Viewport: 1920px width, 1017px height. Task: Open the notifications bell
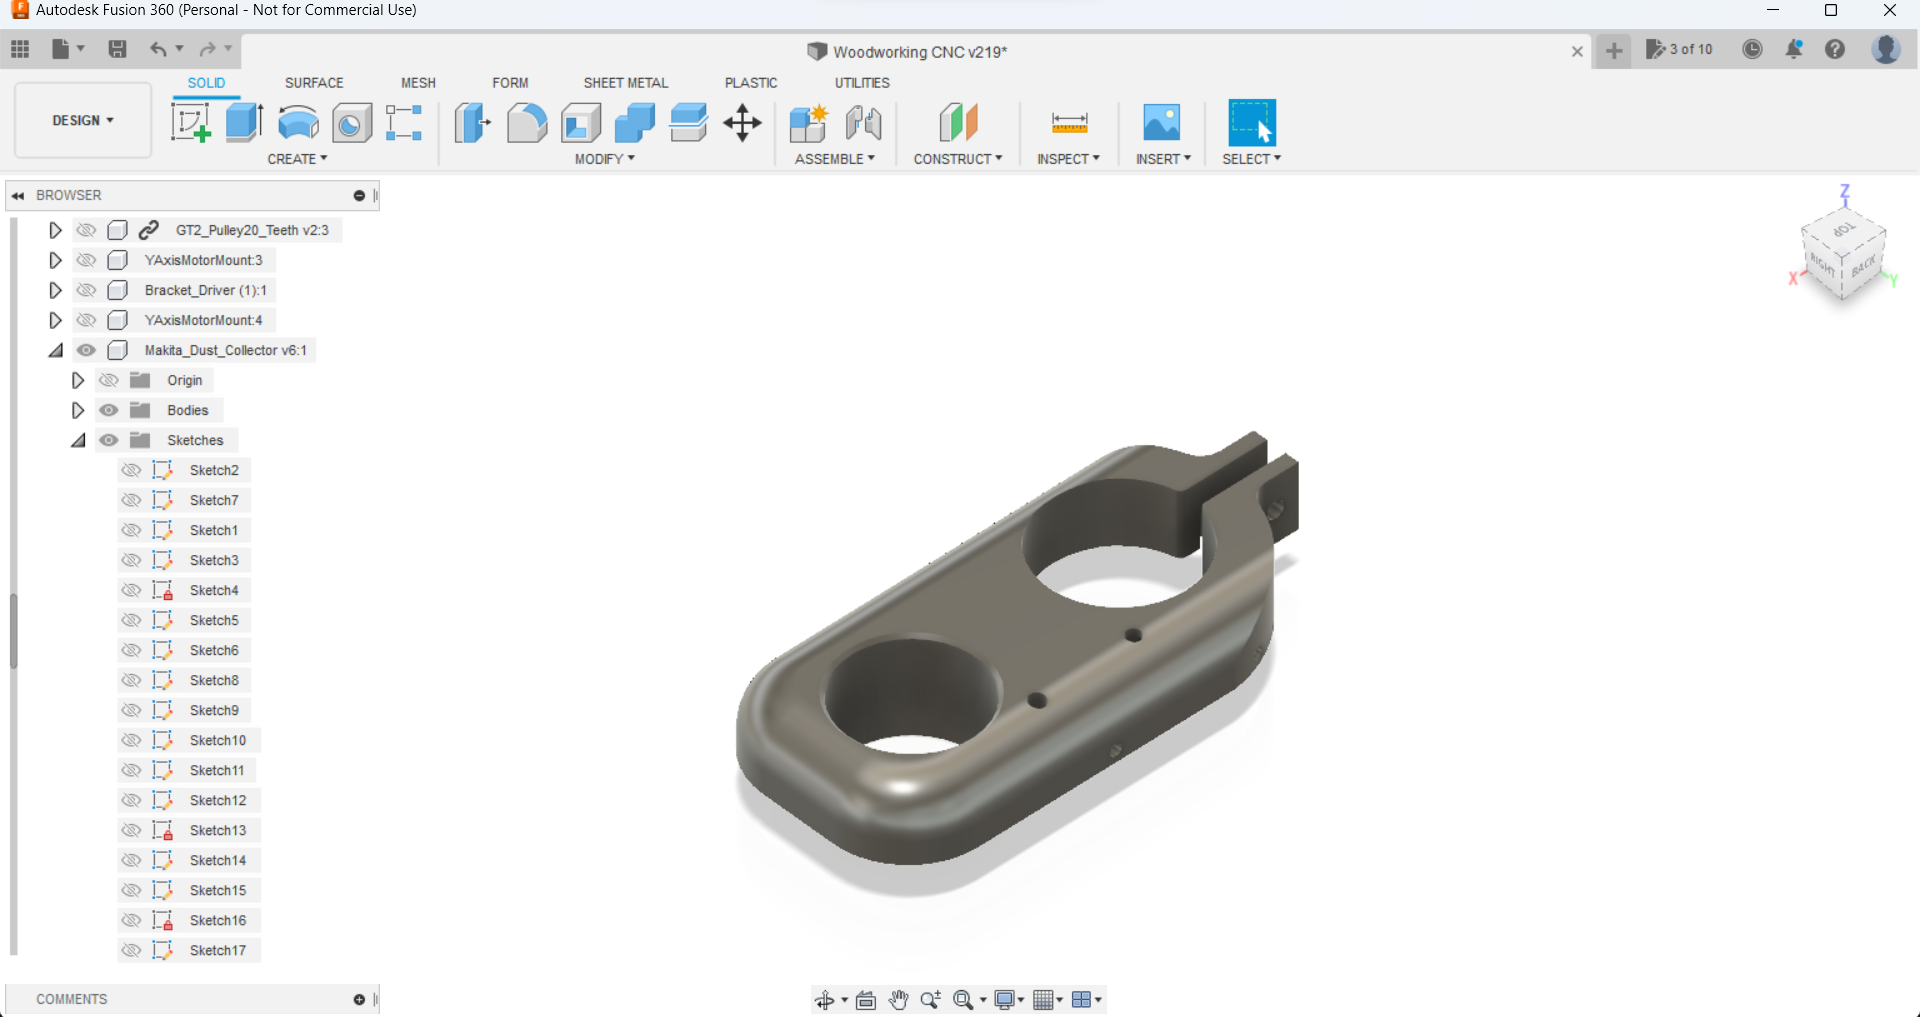tap(1794, 49)
